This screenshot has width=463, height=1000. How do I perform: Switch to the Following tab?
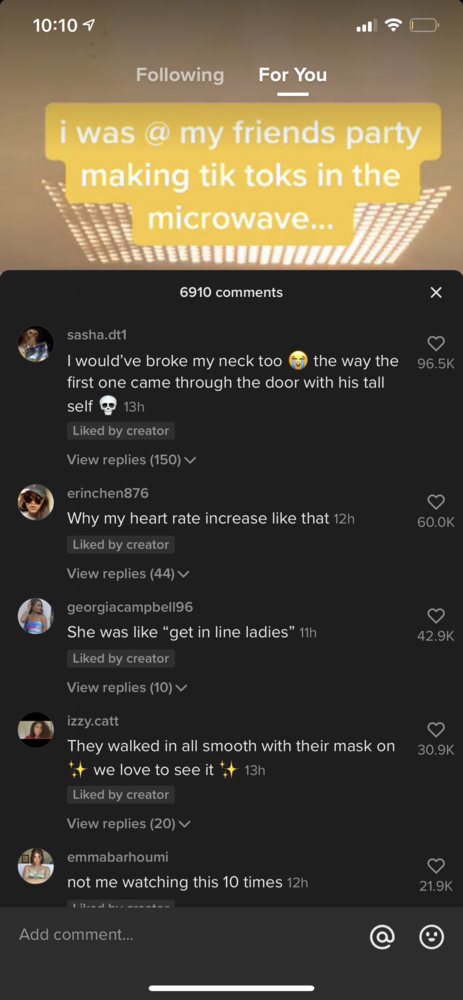point(180,75)
